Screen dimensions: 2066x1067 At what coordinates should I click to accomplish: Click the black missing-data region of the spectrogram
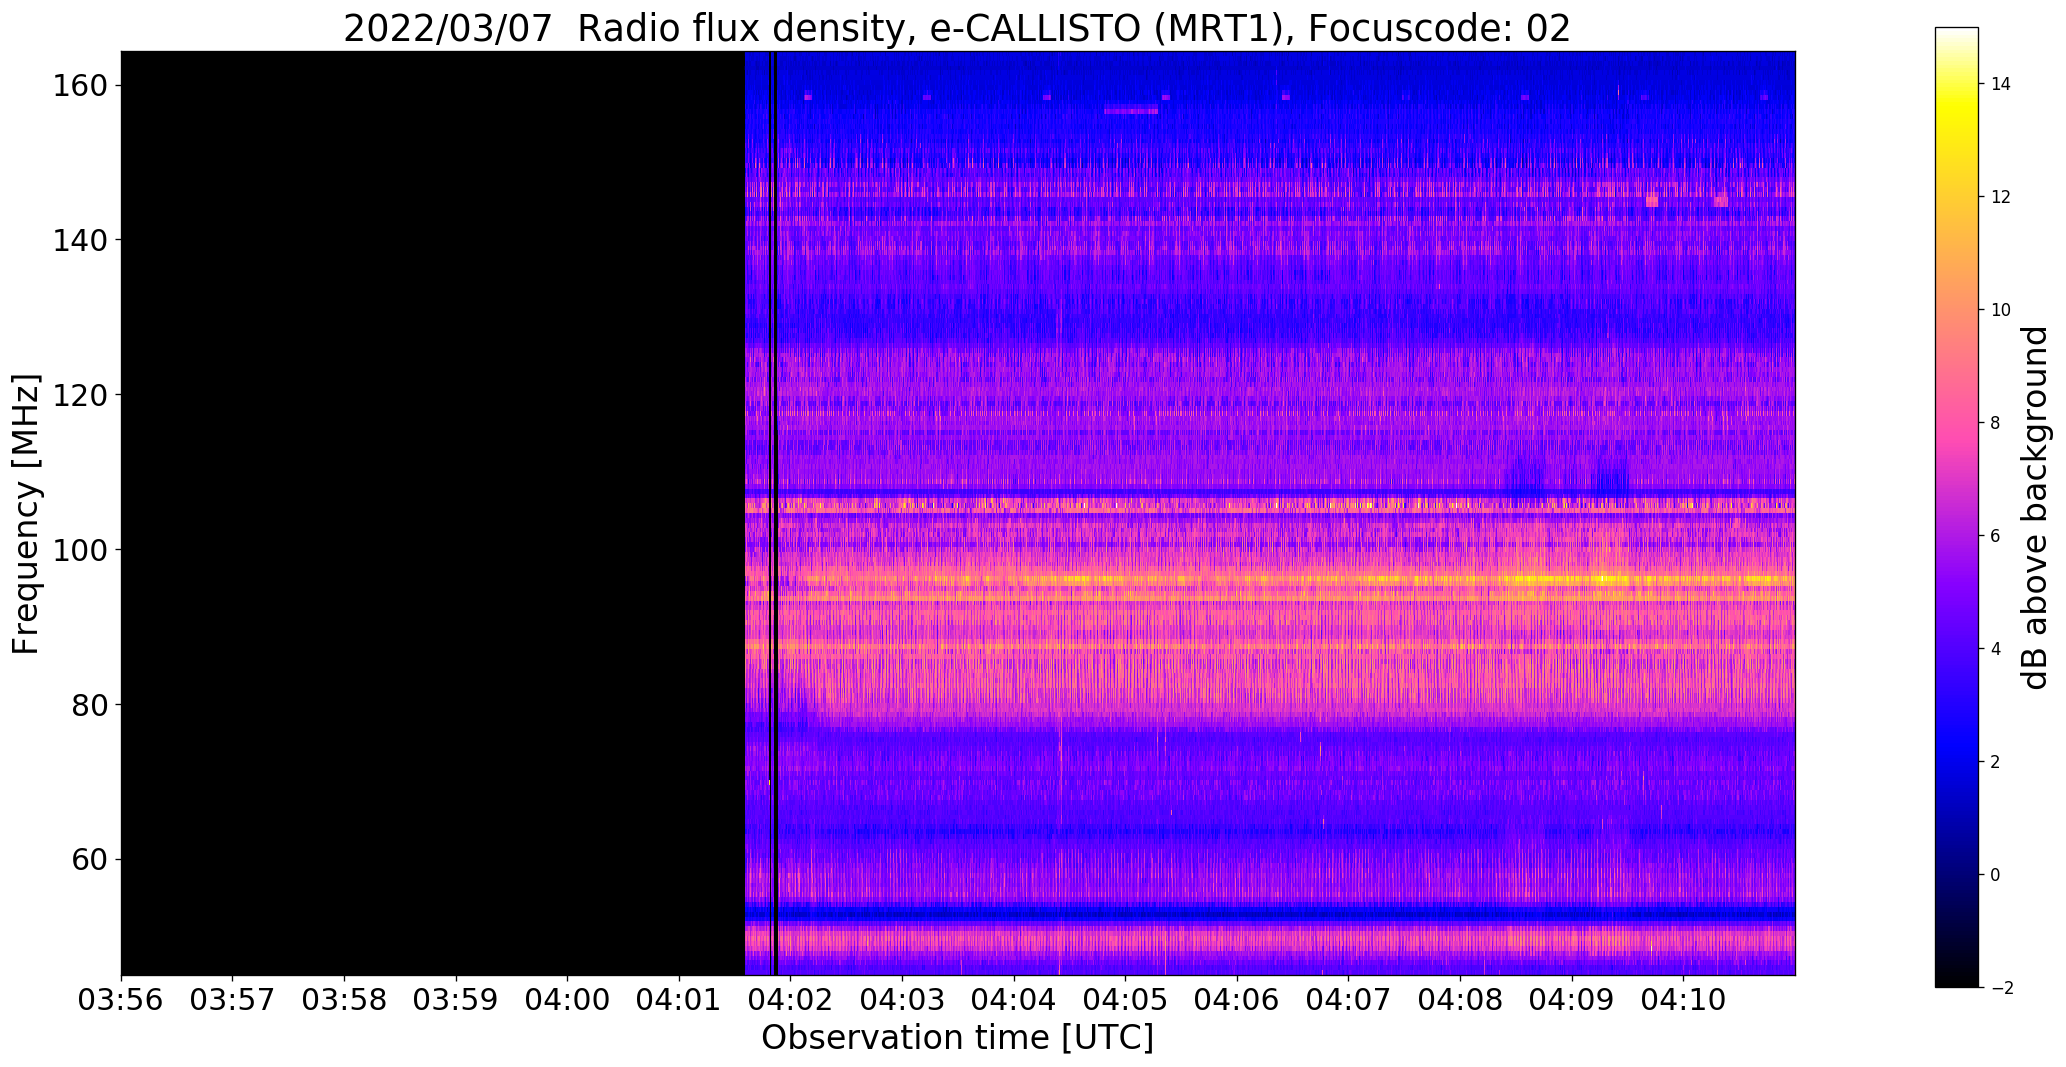coord(433,513)
